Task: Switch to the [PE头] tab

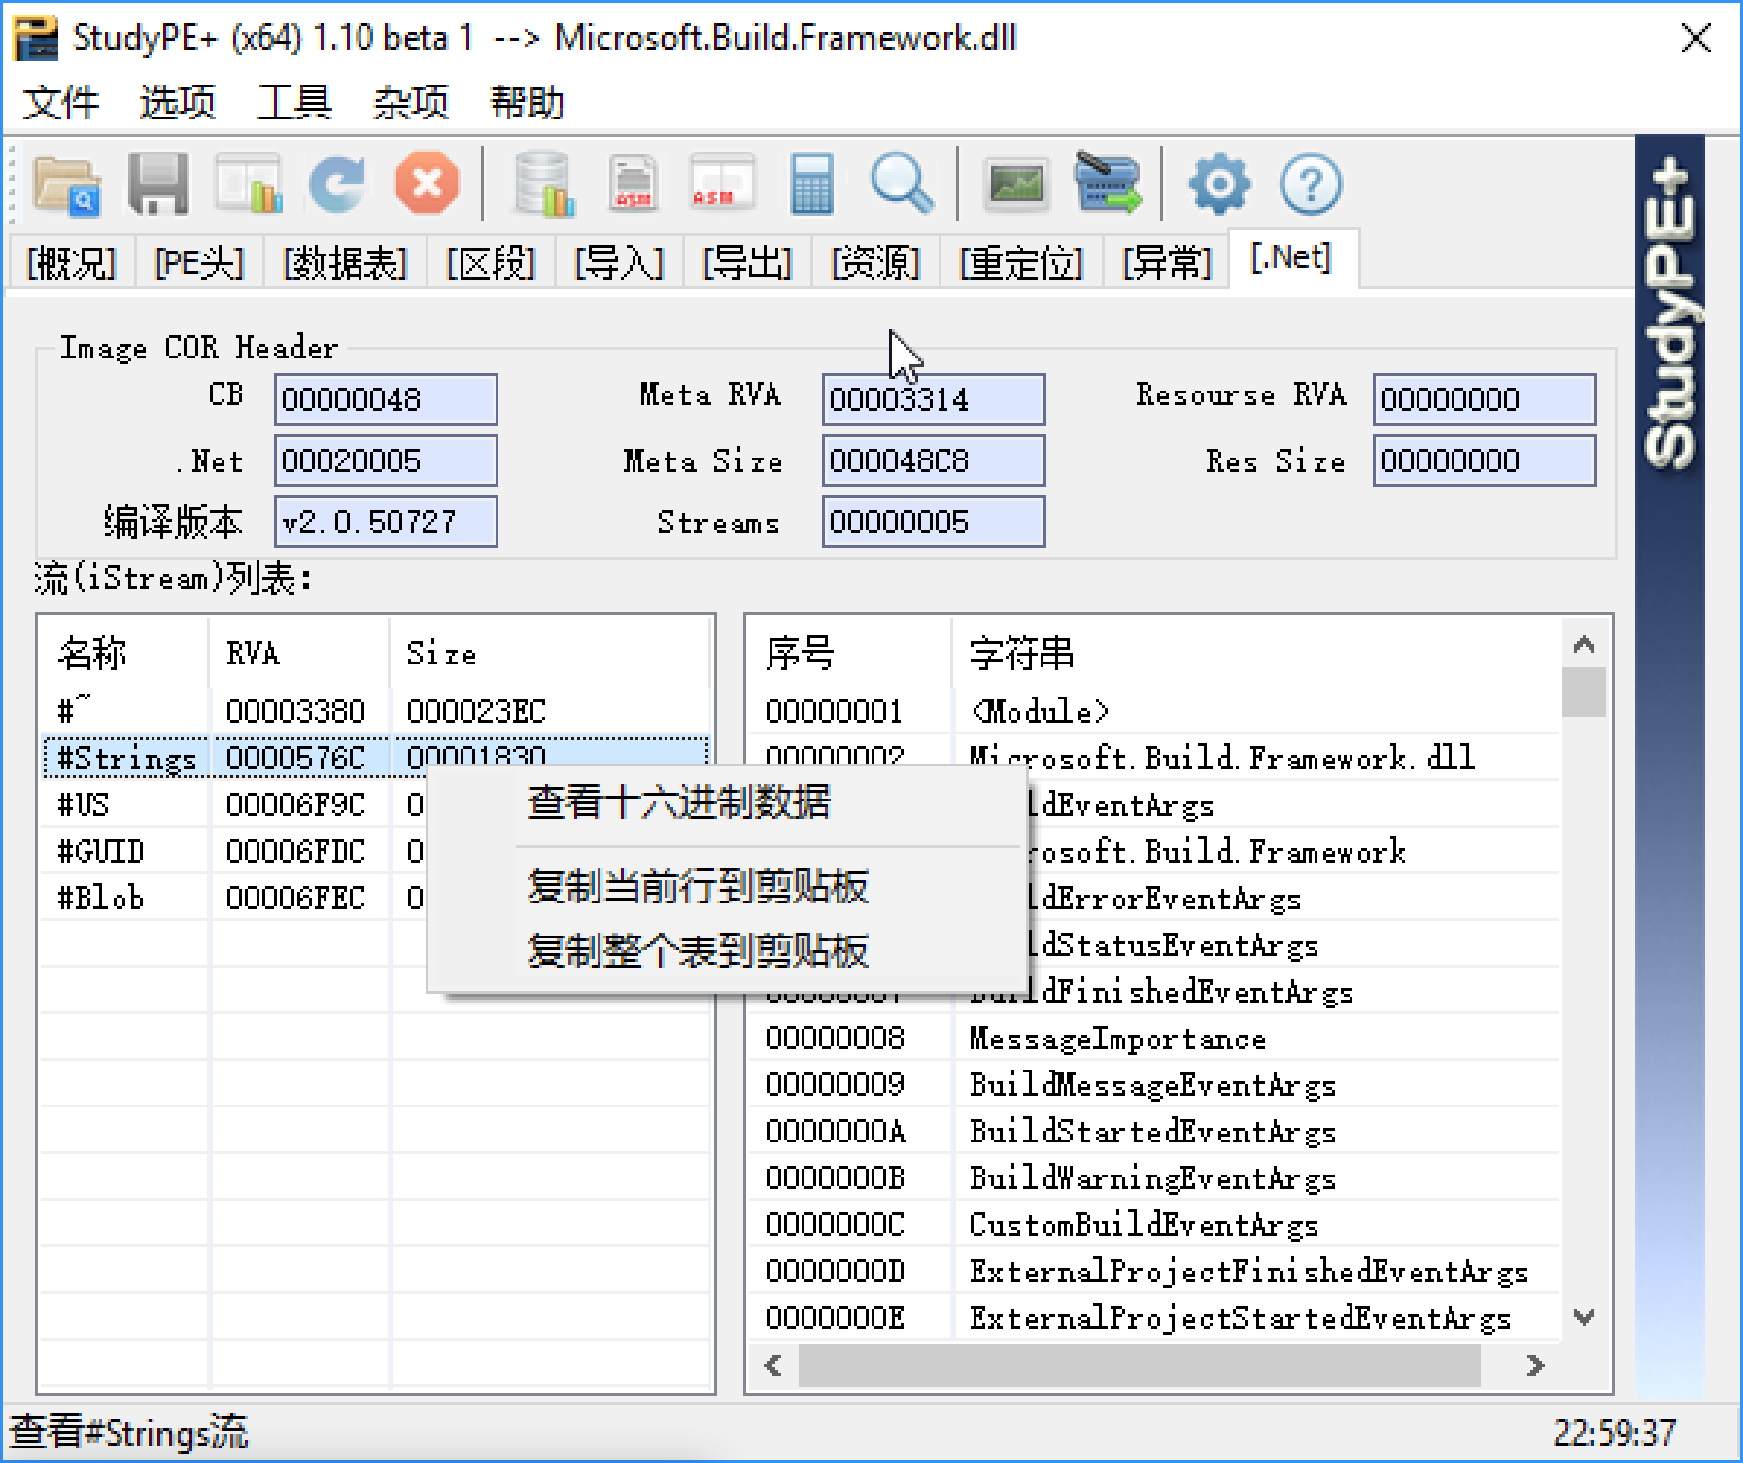Action: (199, 263)
